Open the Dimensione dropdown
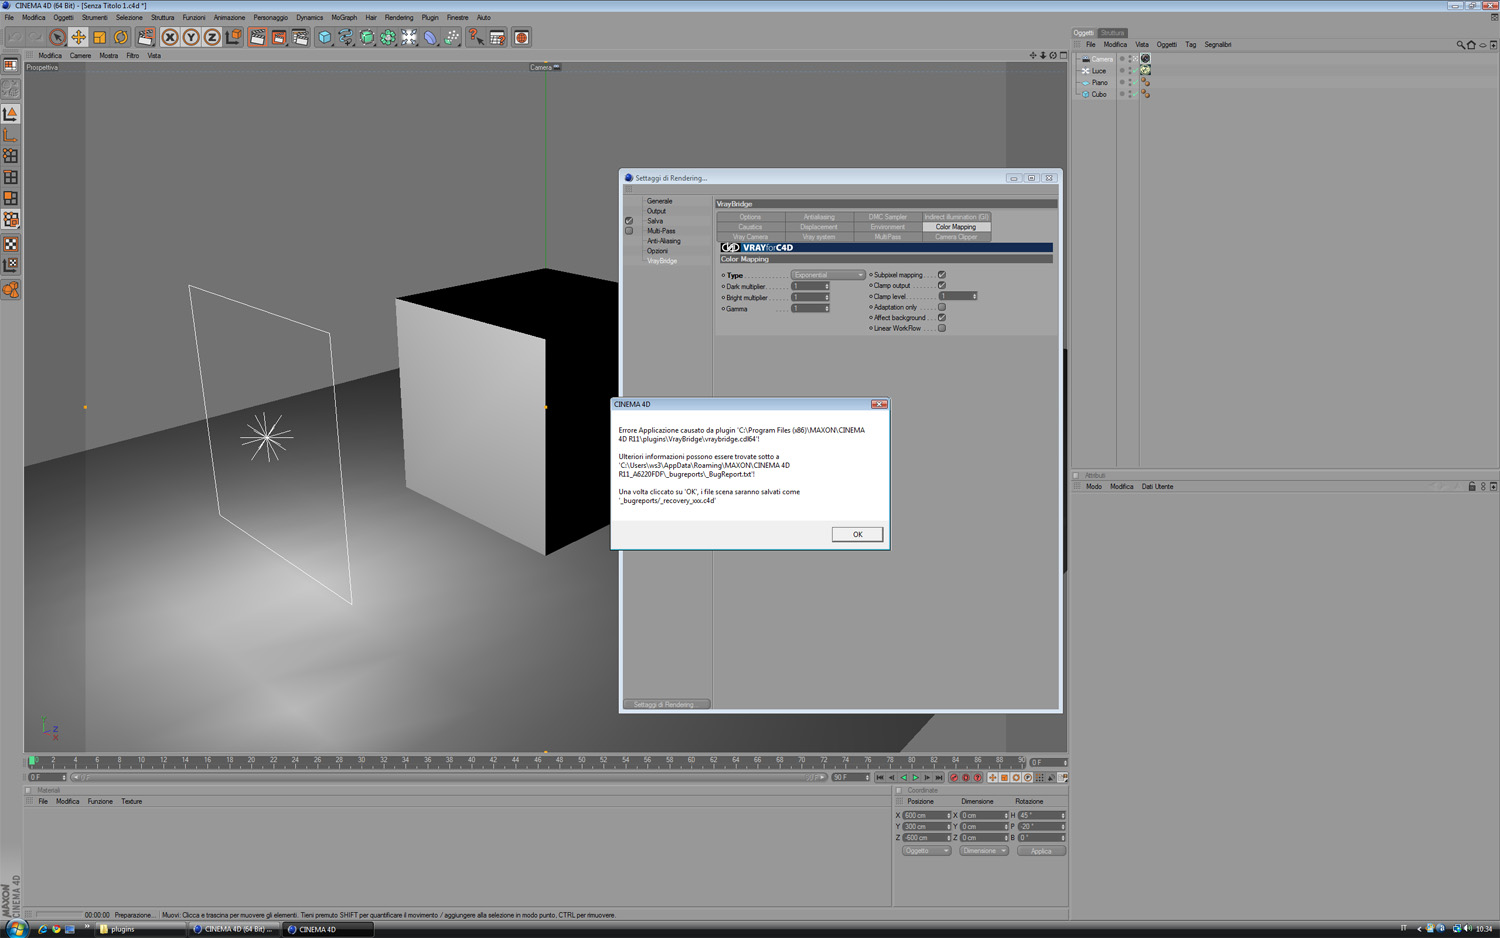 pyautogui.click(x=984, y=851)
